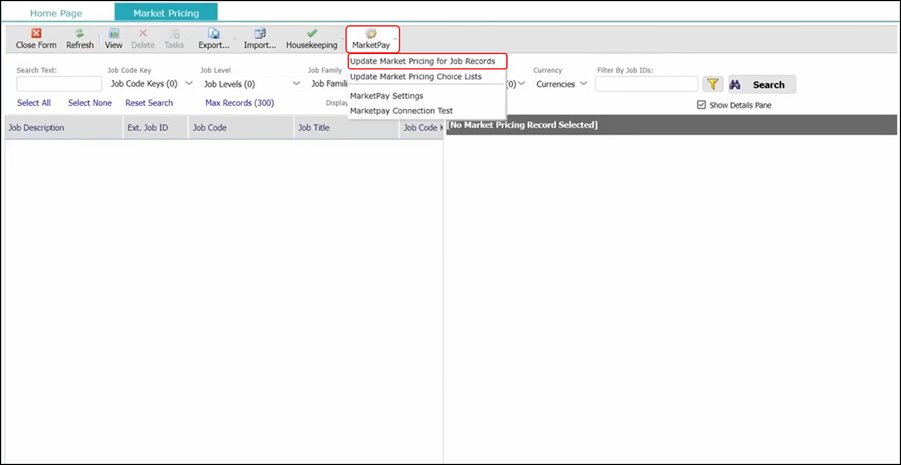Toggle the Show Details Pane checkbox
The height and width of the screenshot is (465, 901).
702,105
